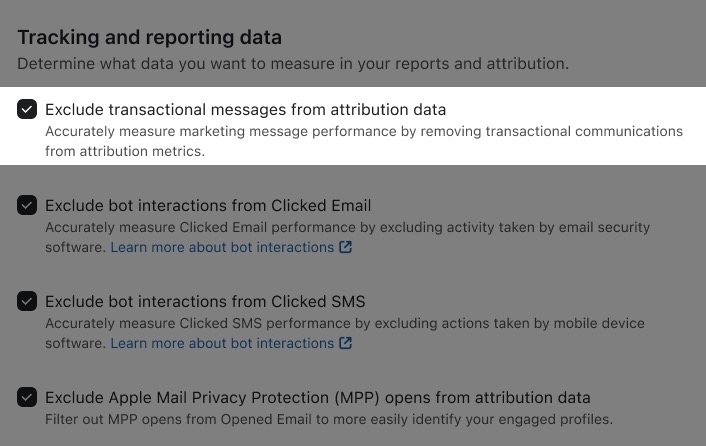The height and width of the screenshot is (446, 706).
Task: Click the 'Tracking and reporting data' heading
Action: click(x=149, y=37)
